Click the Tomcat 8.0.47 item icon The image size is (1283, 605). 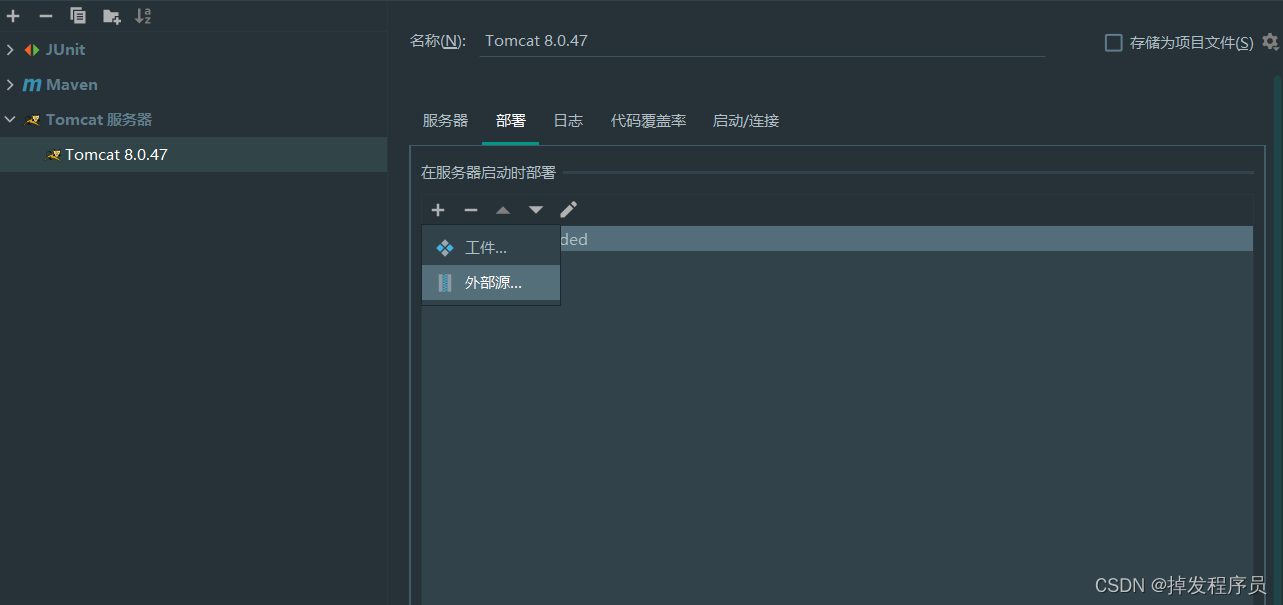click(54, 155)
